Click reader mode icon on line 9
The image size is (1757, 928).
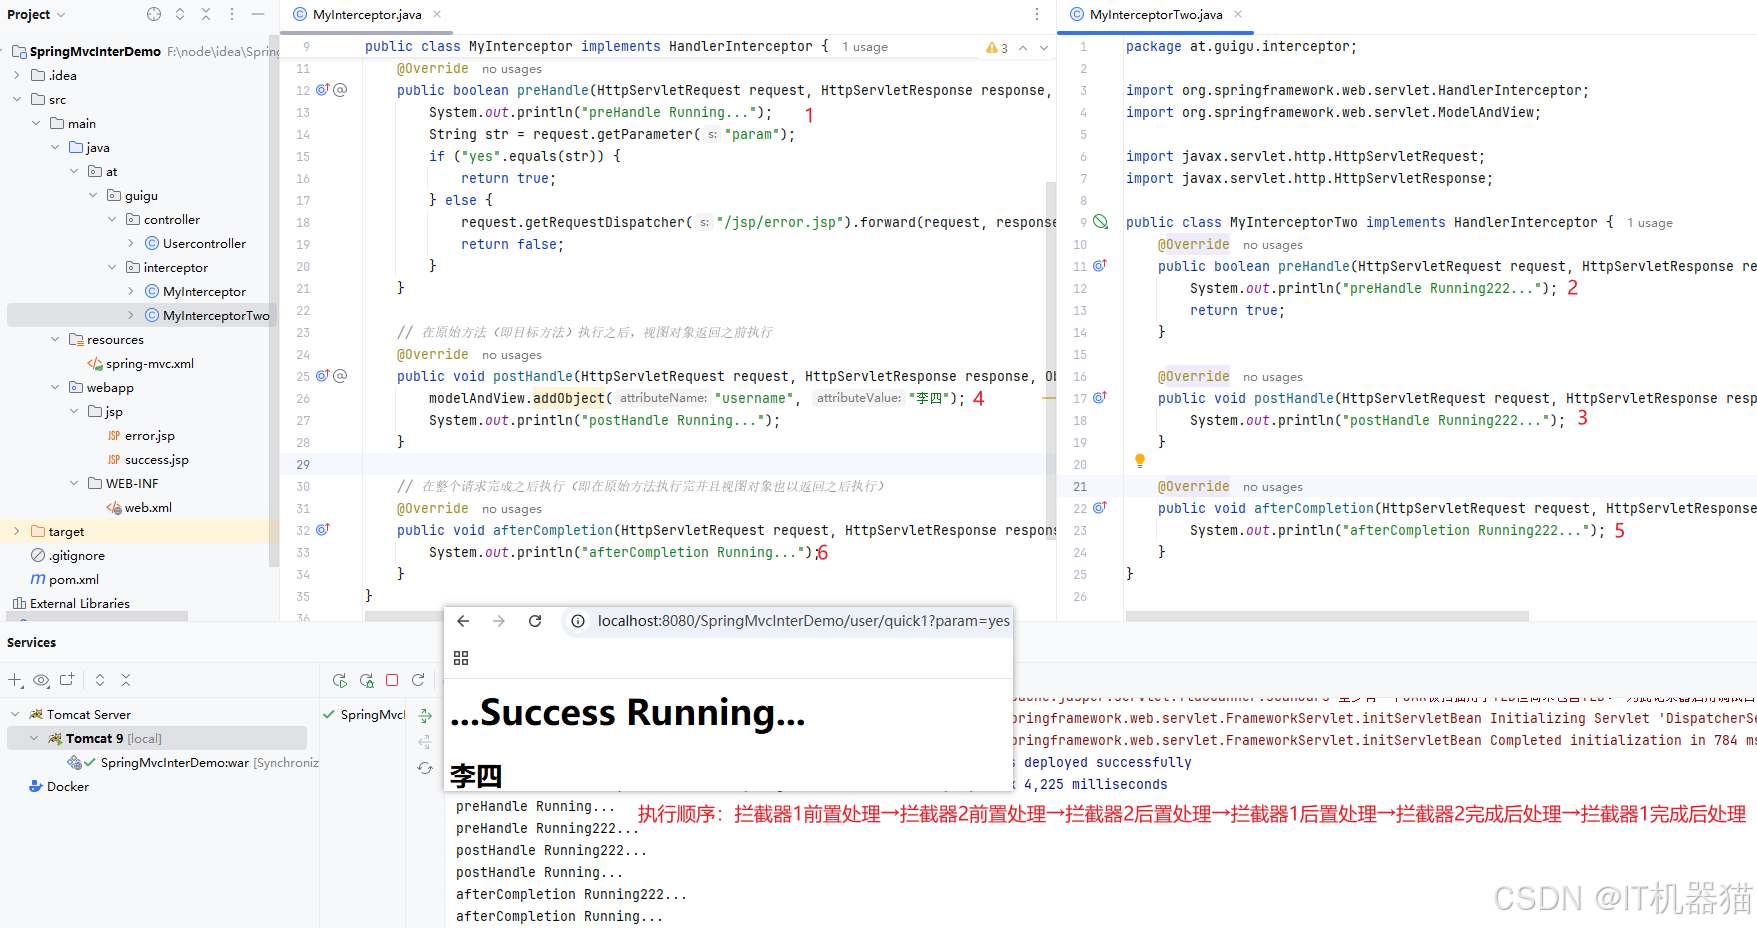click(x=1100, y=222)
